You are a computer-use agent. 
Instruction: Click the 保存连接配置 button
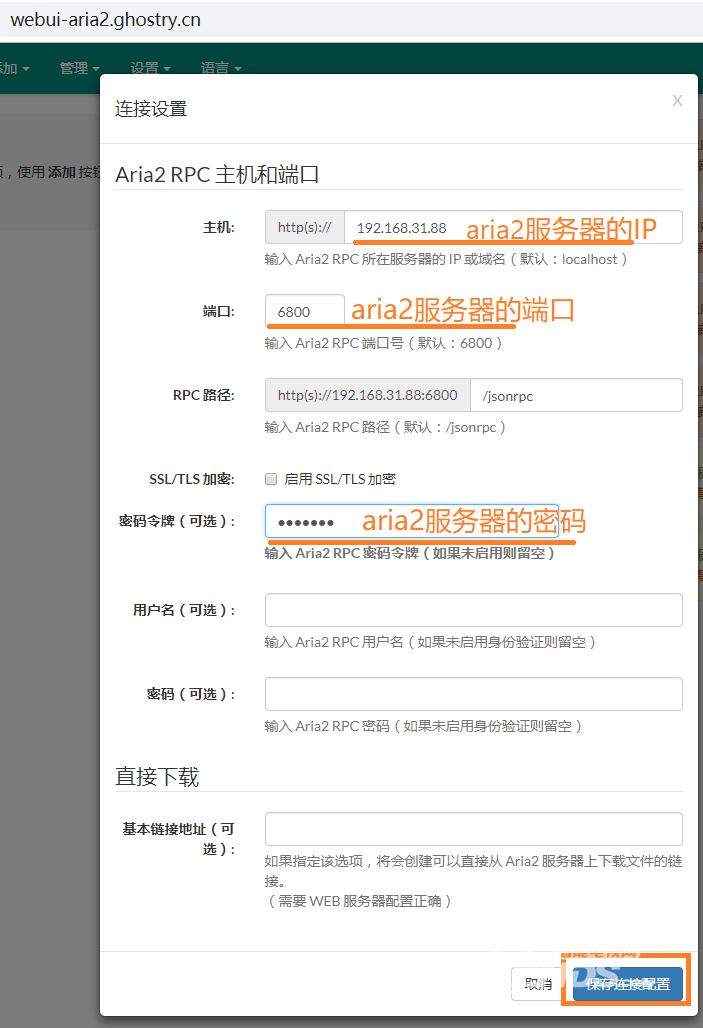pyautogui.click(x=628, y=984)
